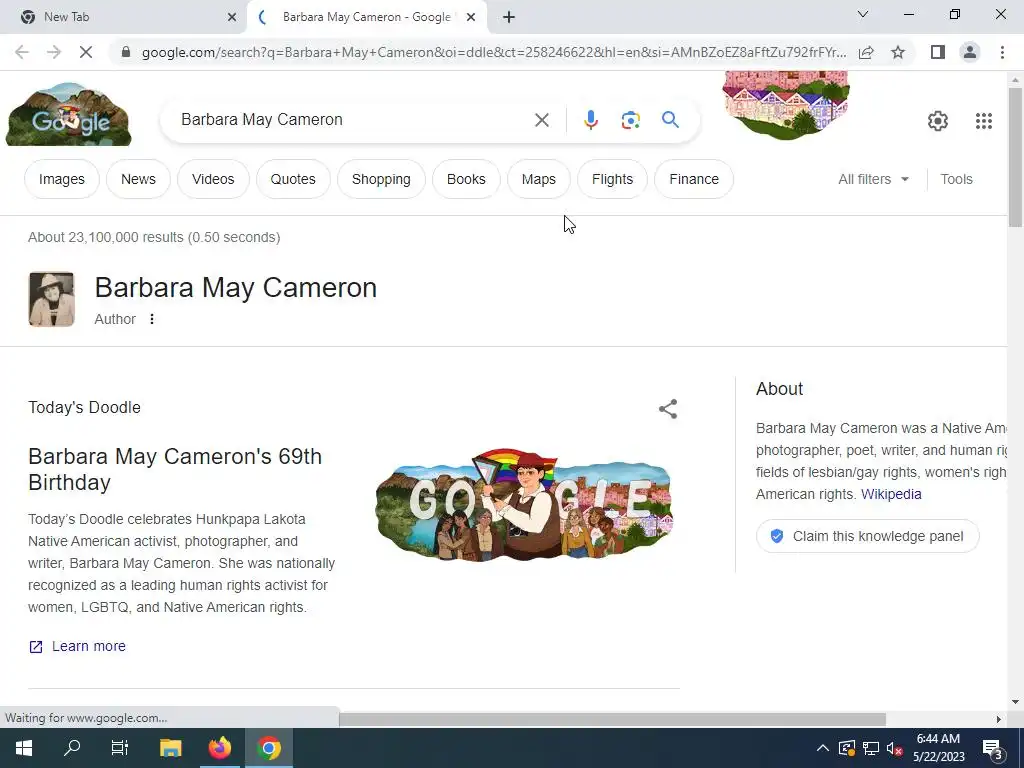The height and width of the screenshot is (768, 1024).
Task: Filter results by Images
Action: (x=61, y=179)
